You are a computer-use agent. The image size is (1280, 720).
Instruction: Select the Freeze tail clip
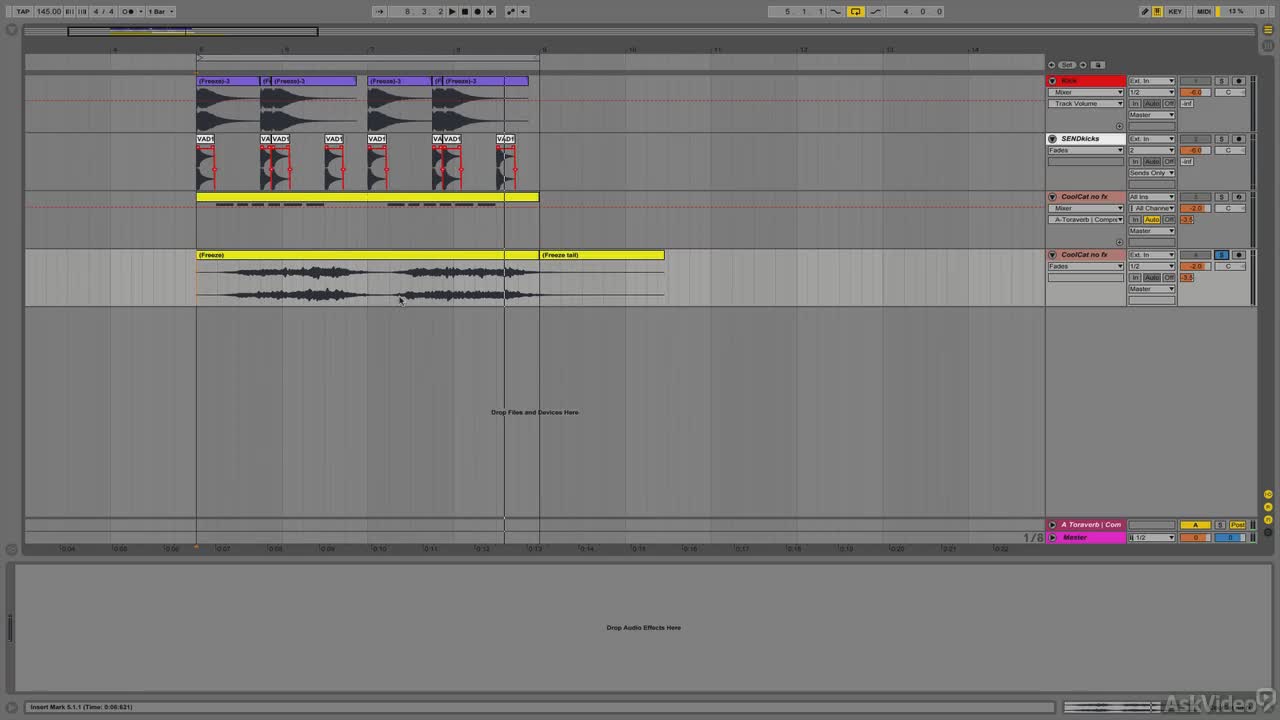601,255
